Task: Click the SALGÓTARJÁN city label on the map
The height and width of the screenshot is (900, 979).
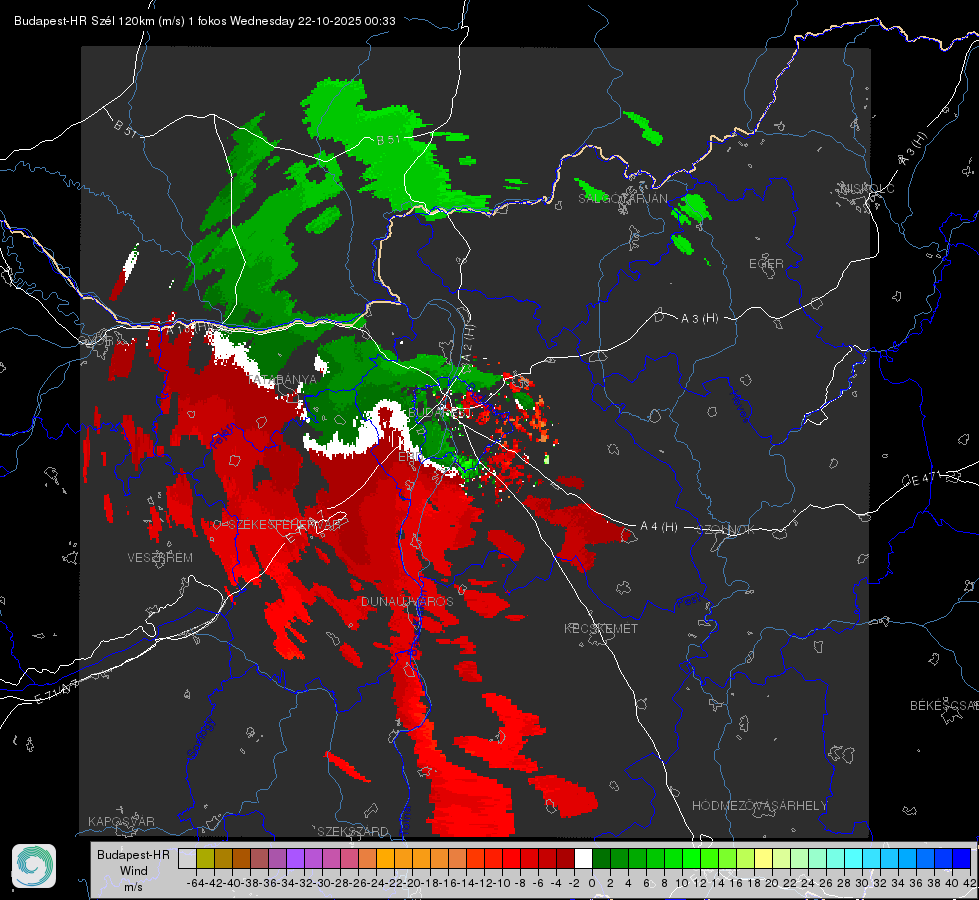Action: [622, 199]
